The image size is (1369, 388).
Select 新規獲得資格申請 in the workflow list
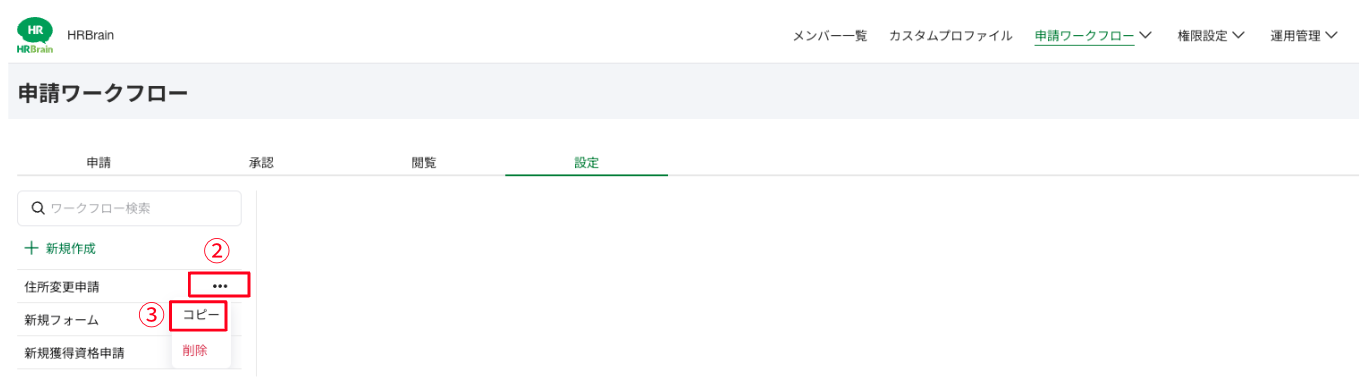pyautogui.click(x=75, y=353)
